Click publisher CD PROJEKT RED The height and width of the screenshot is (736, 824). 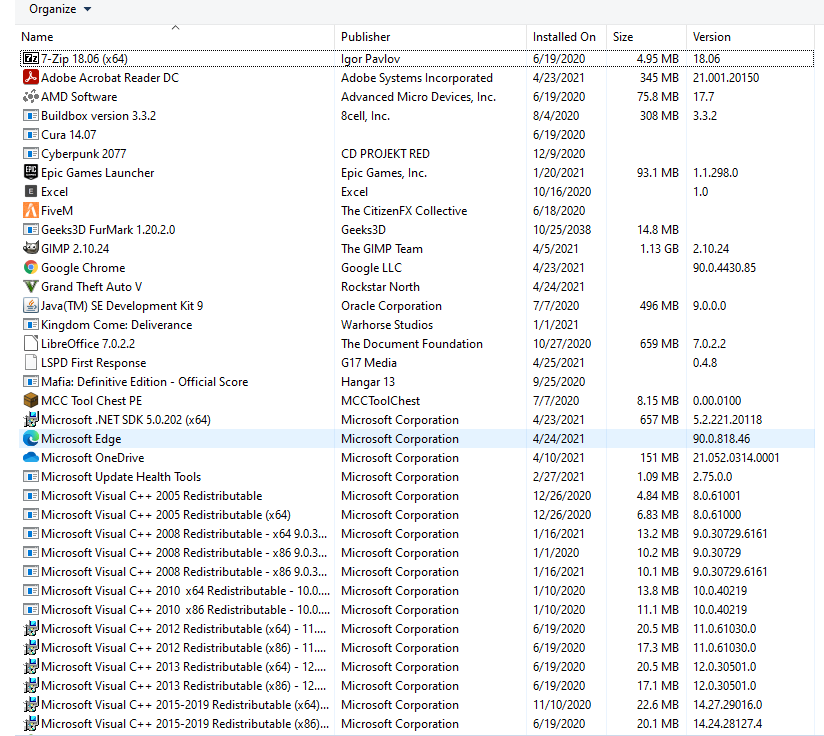tap(385, 154)
